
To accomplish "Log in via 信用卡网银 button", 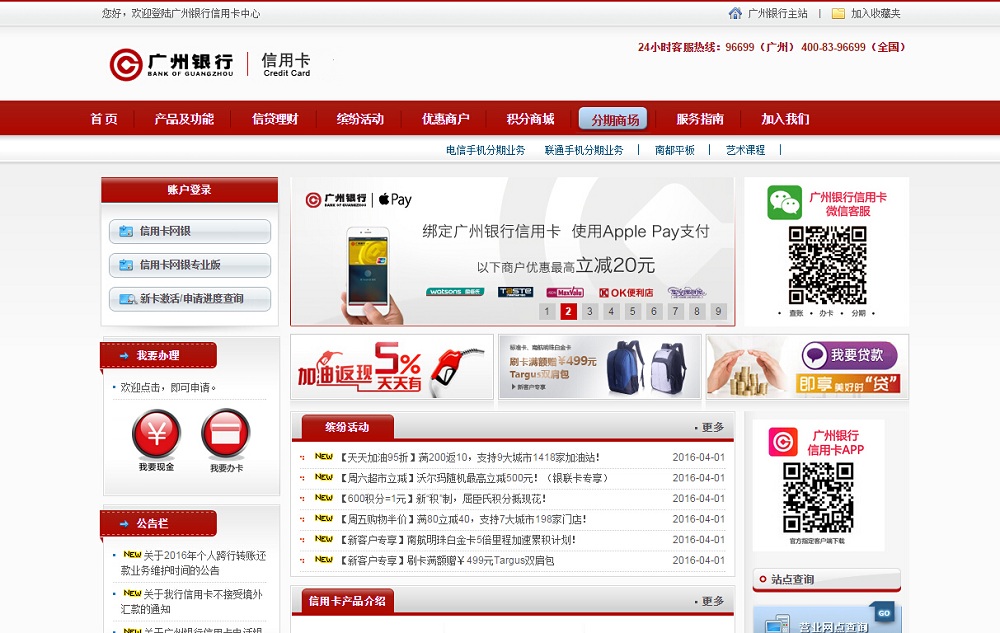I will pos(190,231).
